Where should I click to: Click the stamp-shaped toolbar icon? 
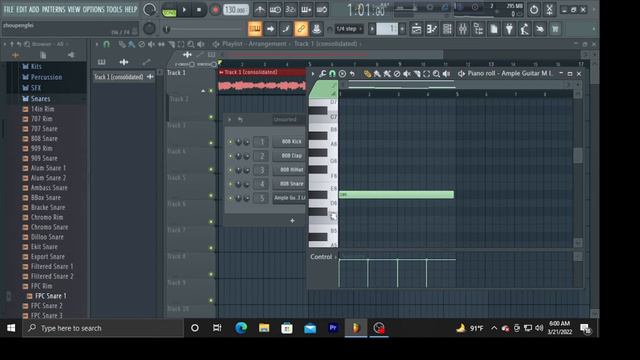pos(316,29)
